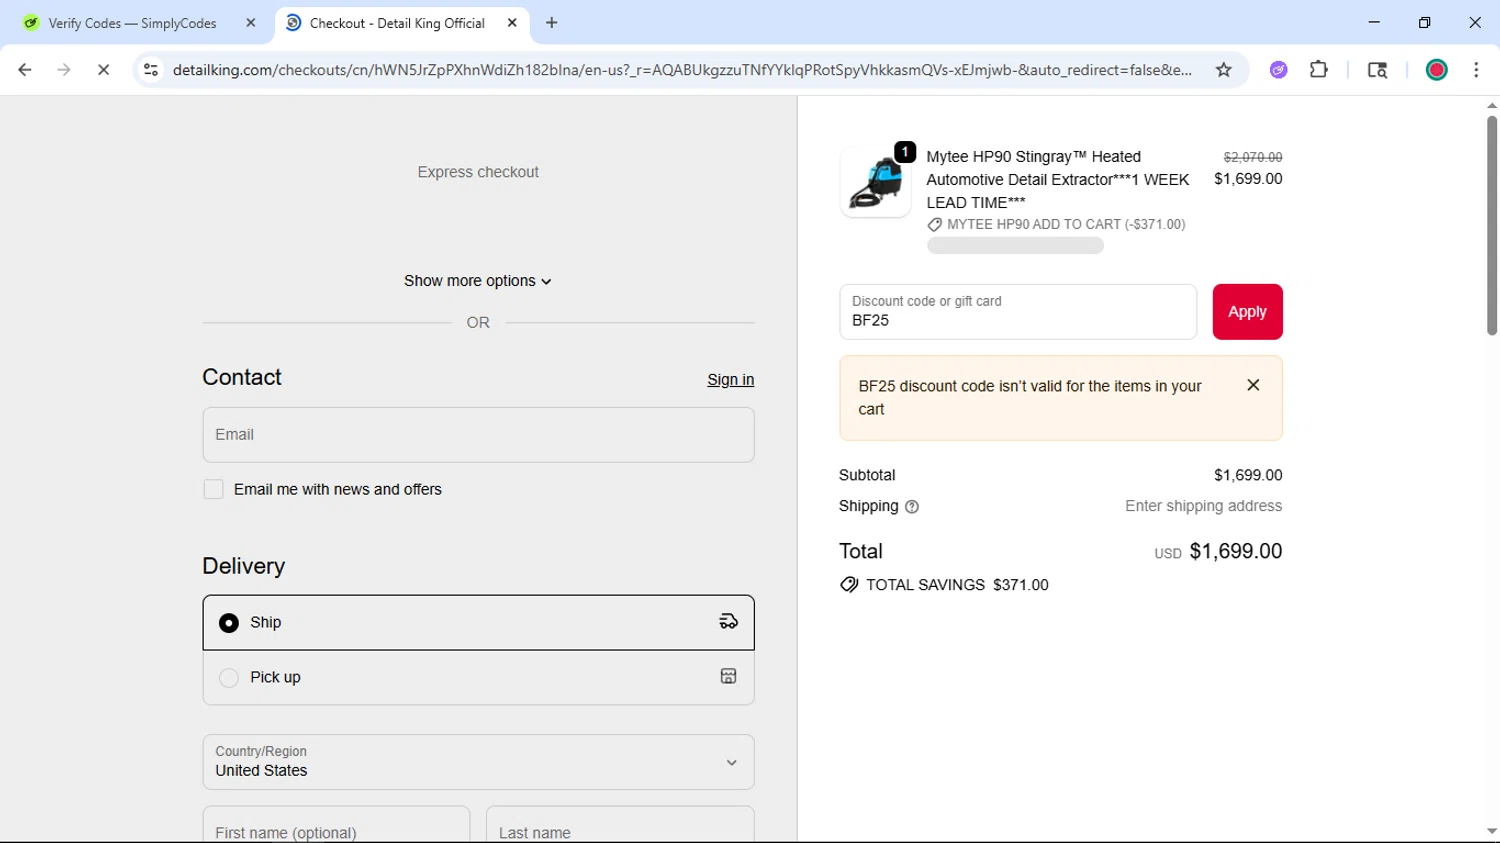1500x843 pixels.
Task: Switch to Checkout Detail King Official tab
Action: click(397, 23)
